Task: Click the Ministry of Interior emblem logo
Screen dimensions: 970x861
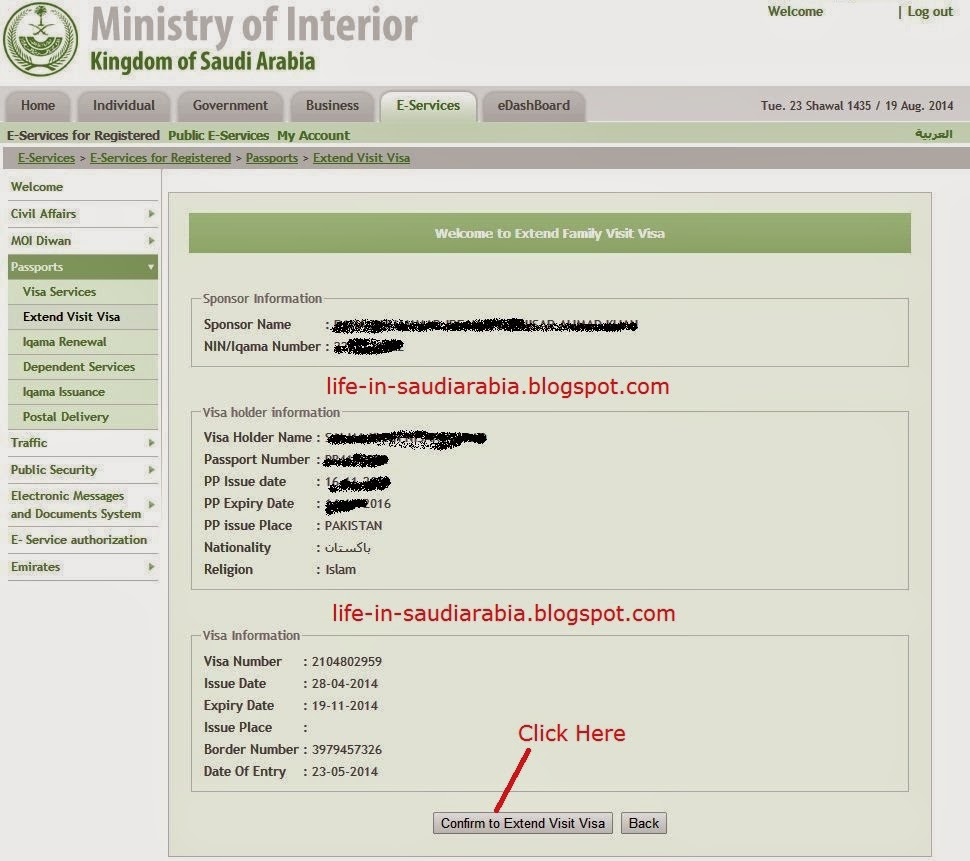Action: coord(41,40)
